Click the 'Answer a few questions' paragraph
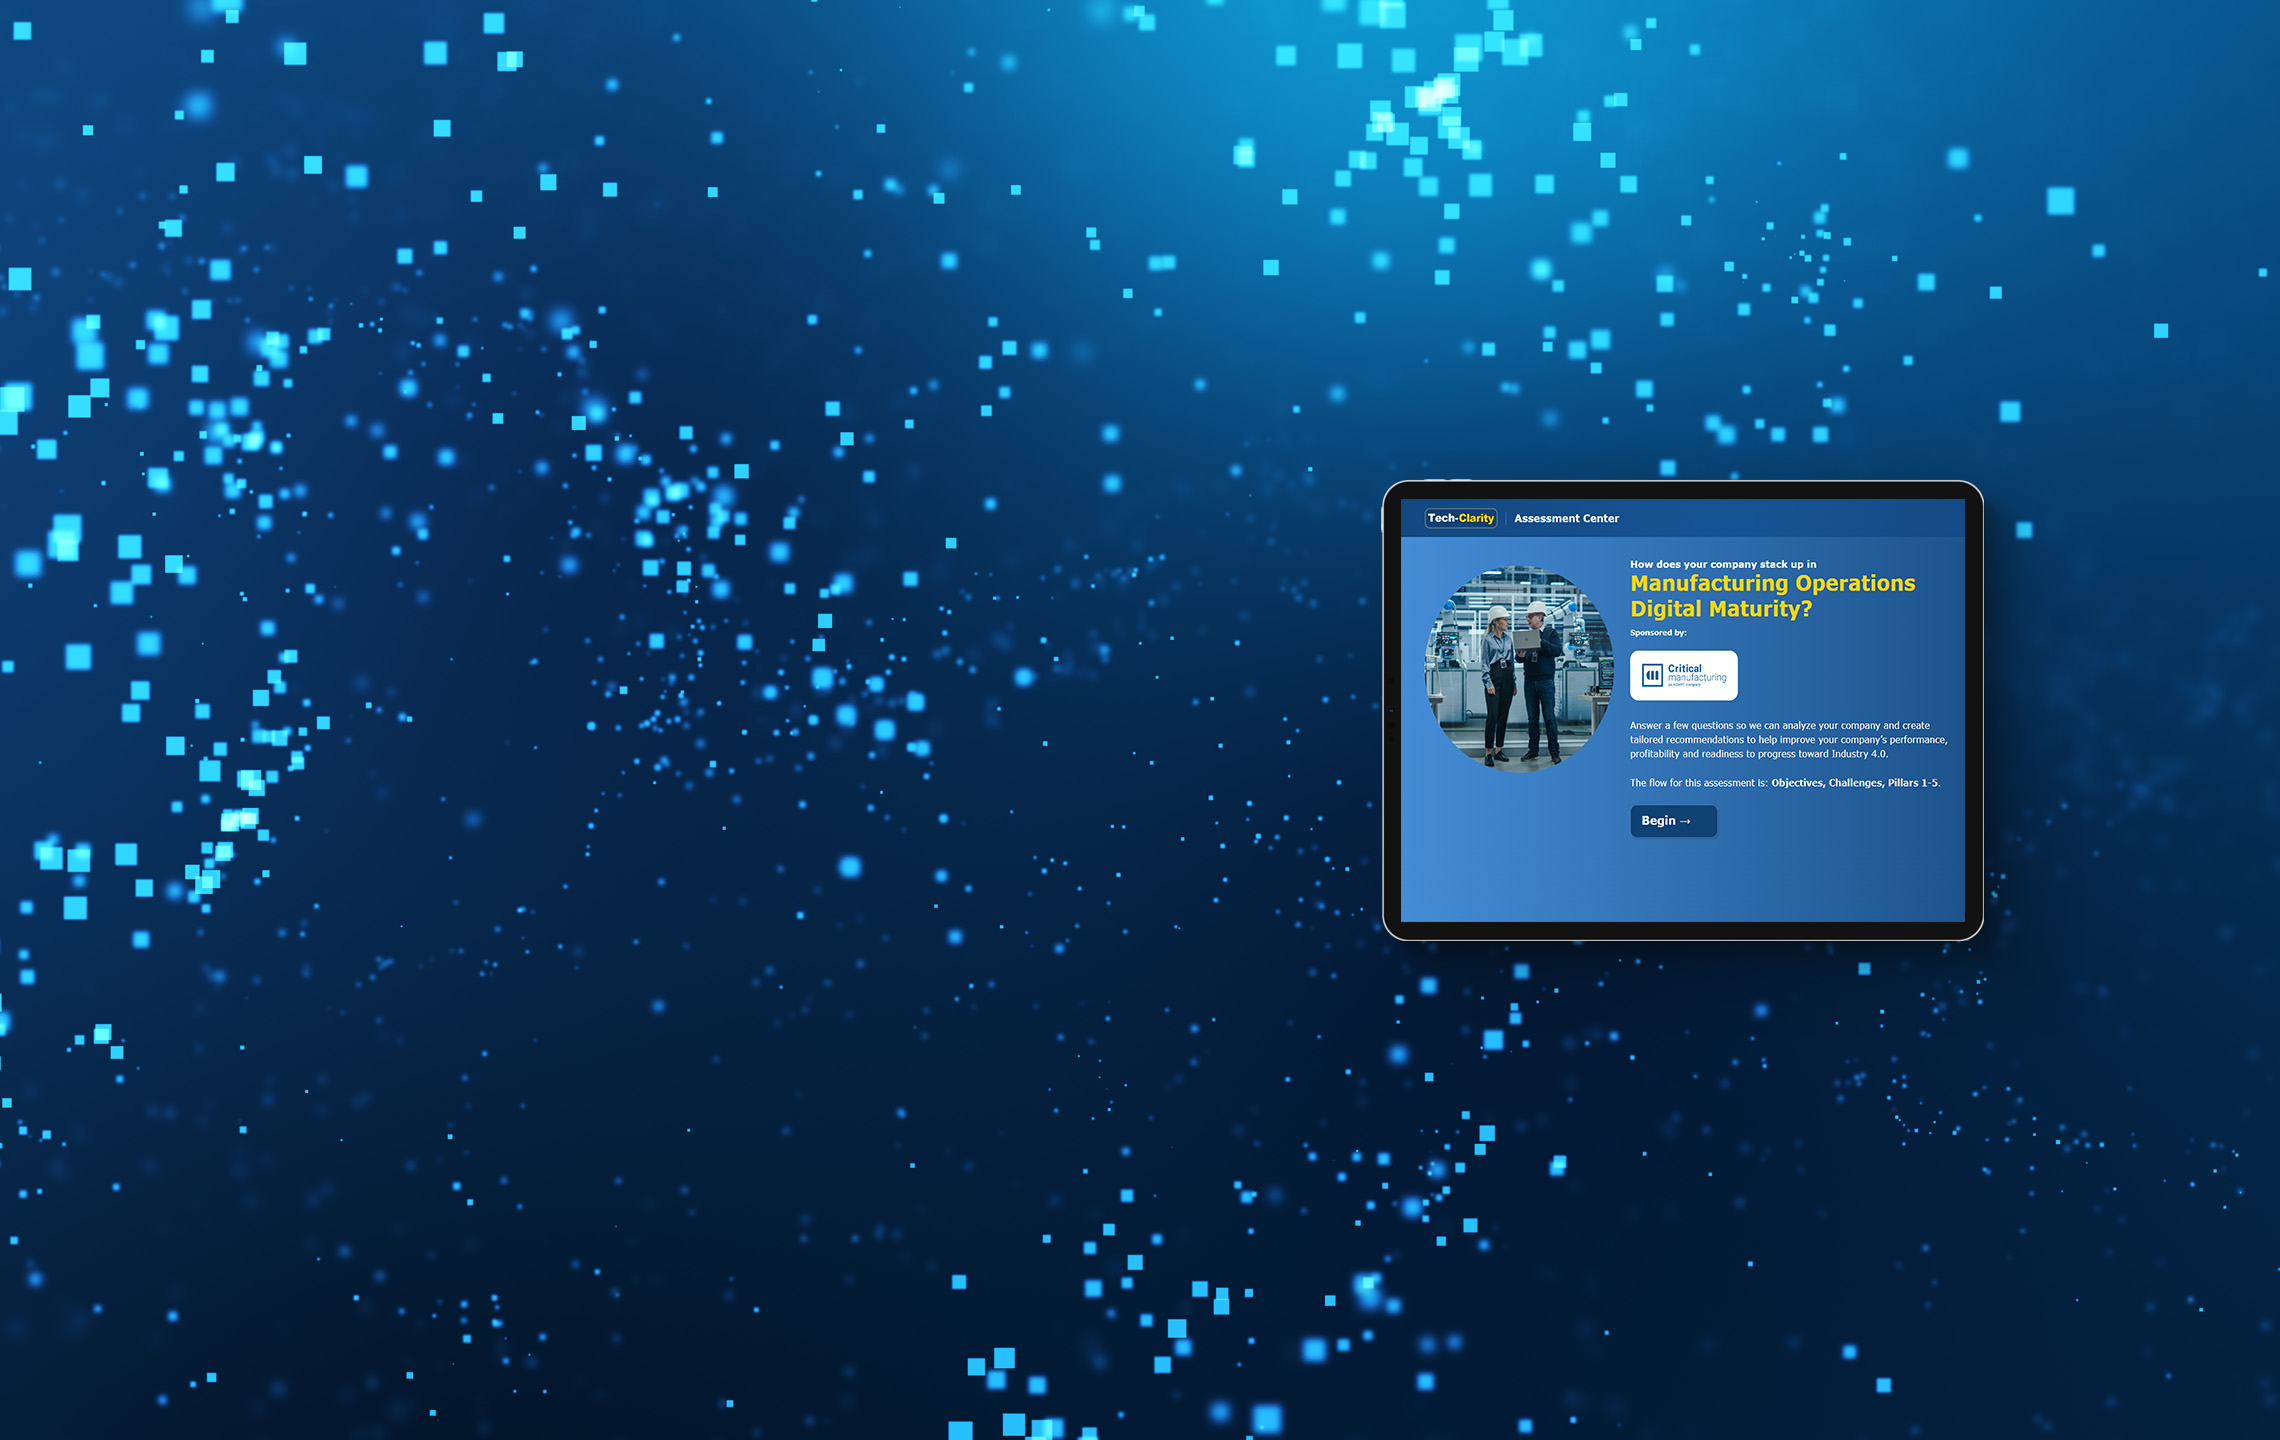This screenshot has height=1440, width=2280. [1787, 740]
